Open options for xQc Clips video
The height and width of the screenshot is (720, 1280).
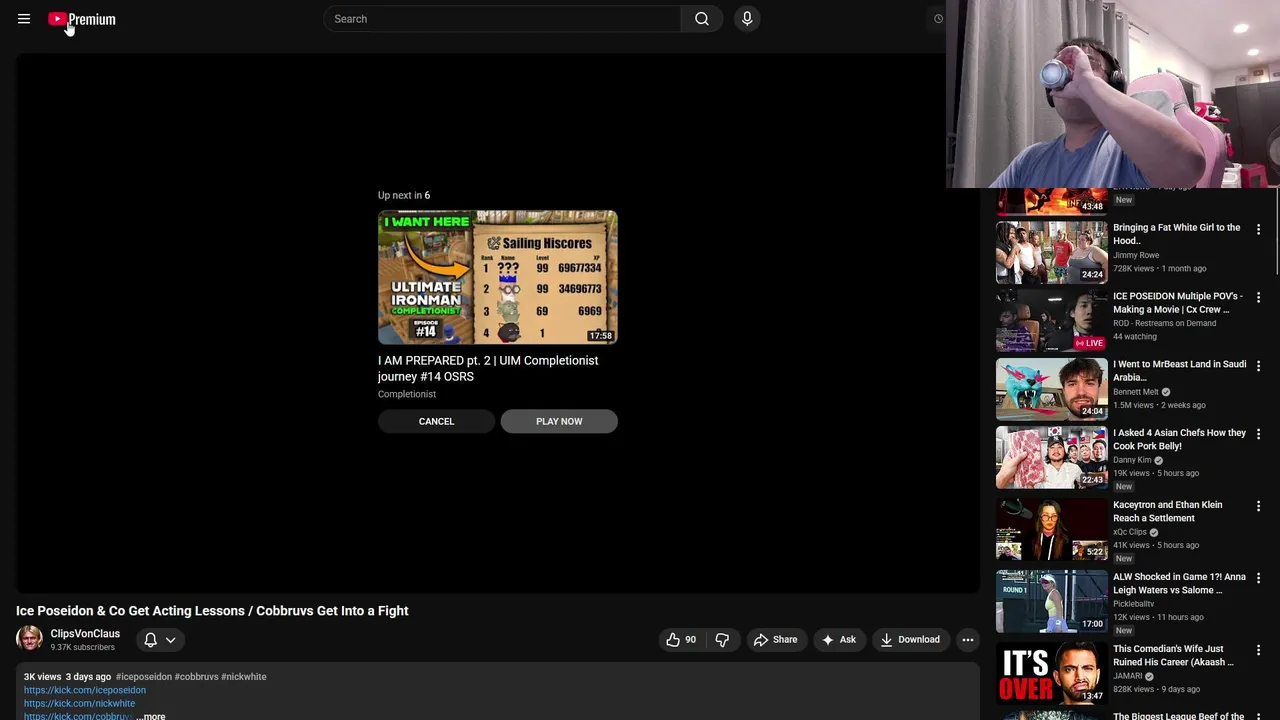click(x=1258, y=507)
